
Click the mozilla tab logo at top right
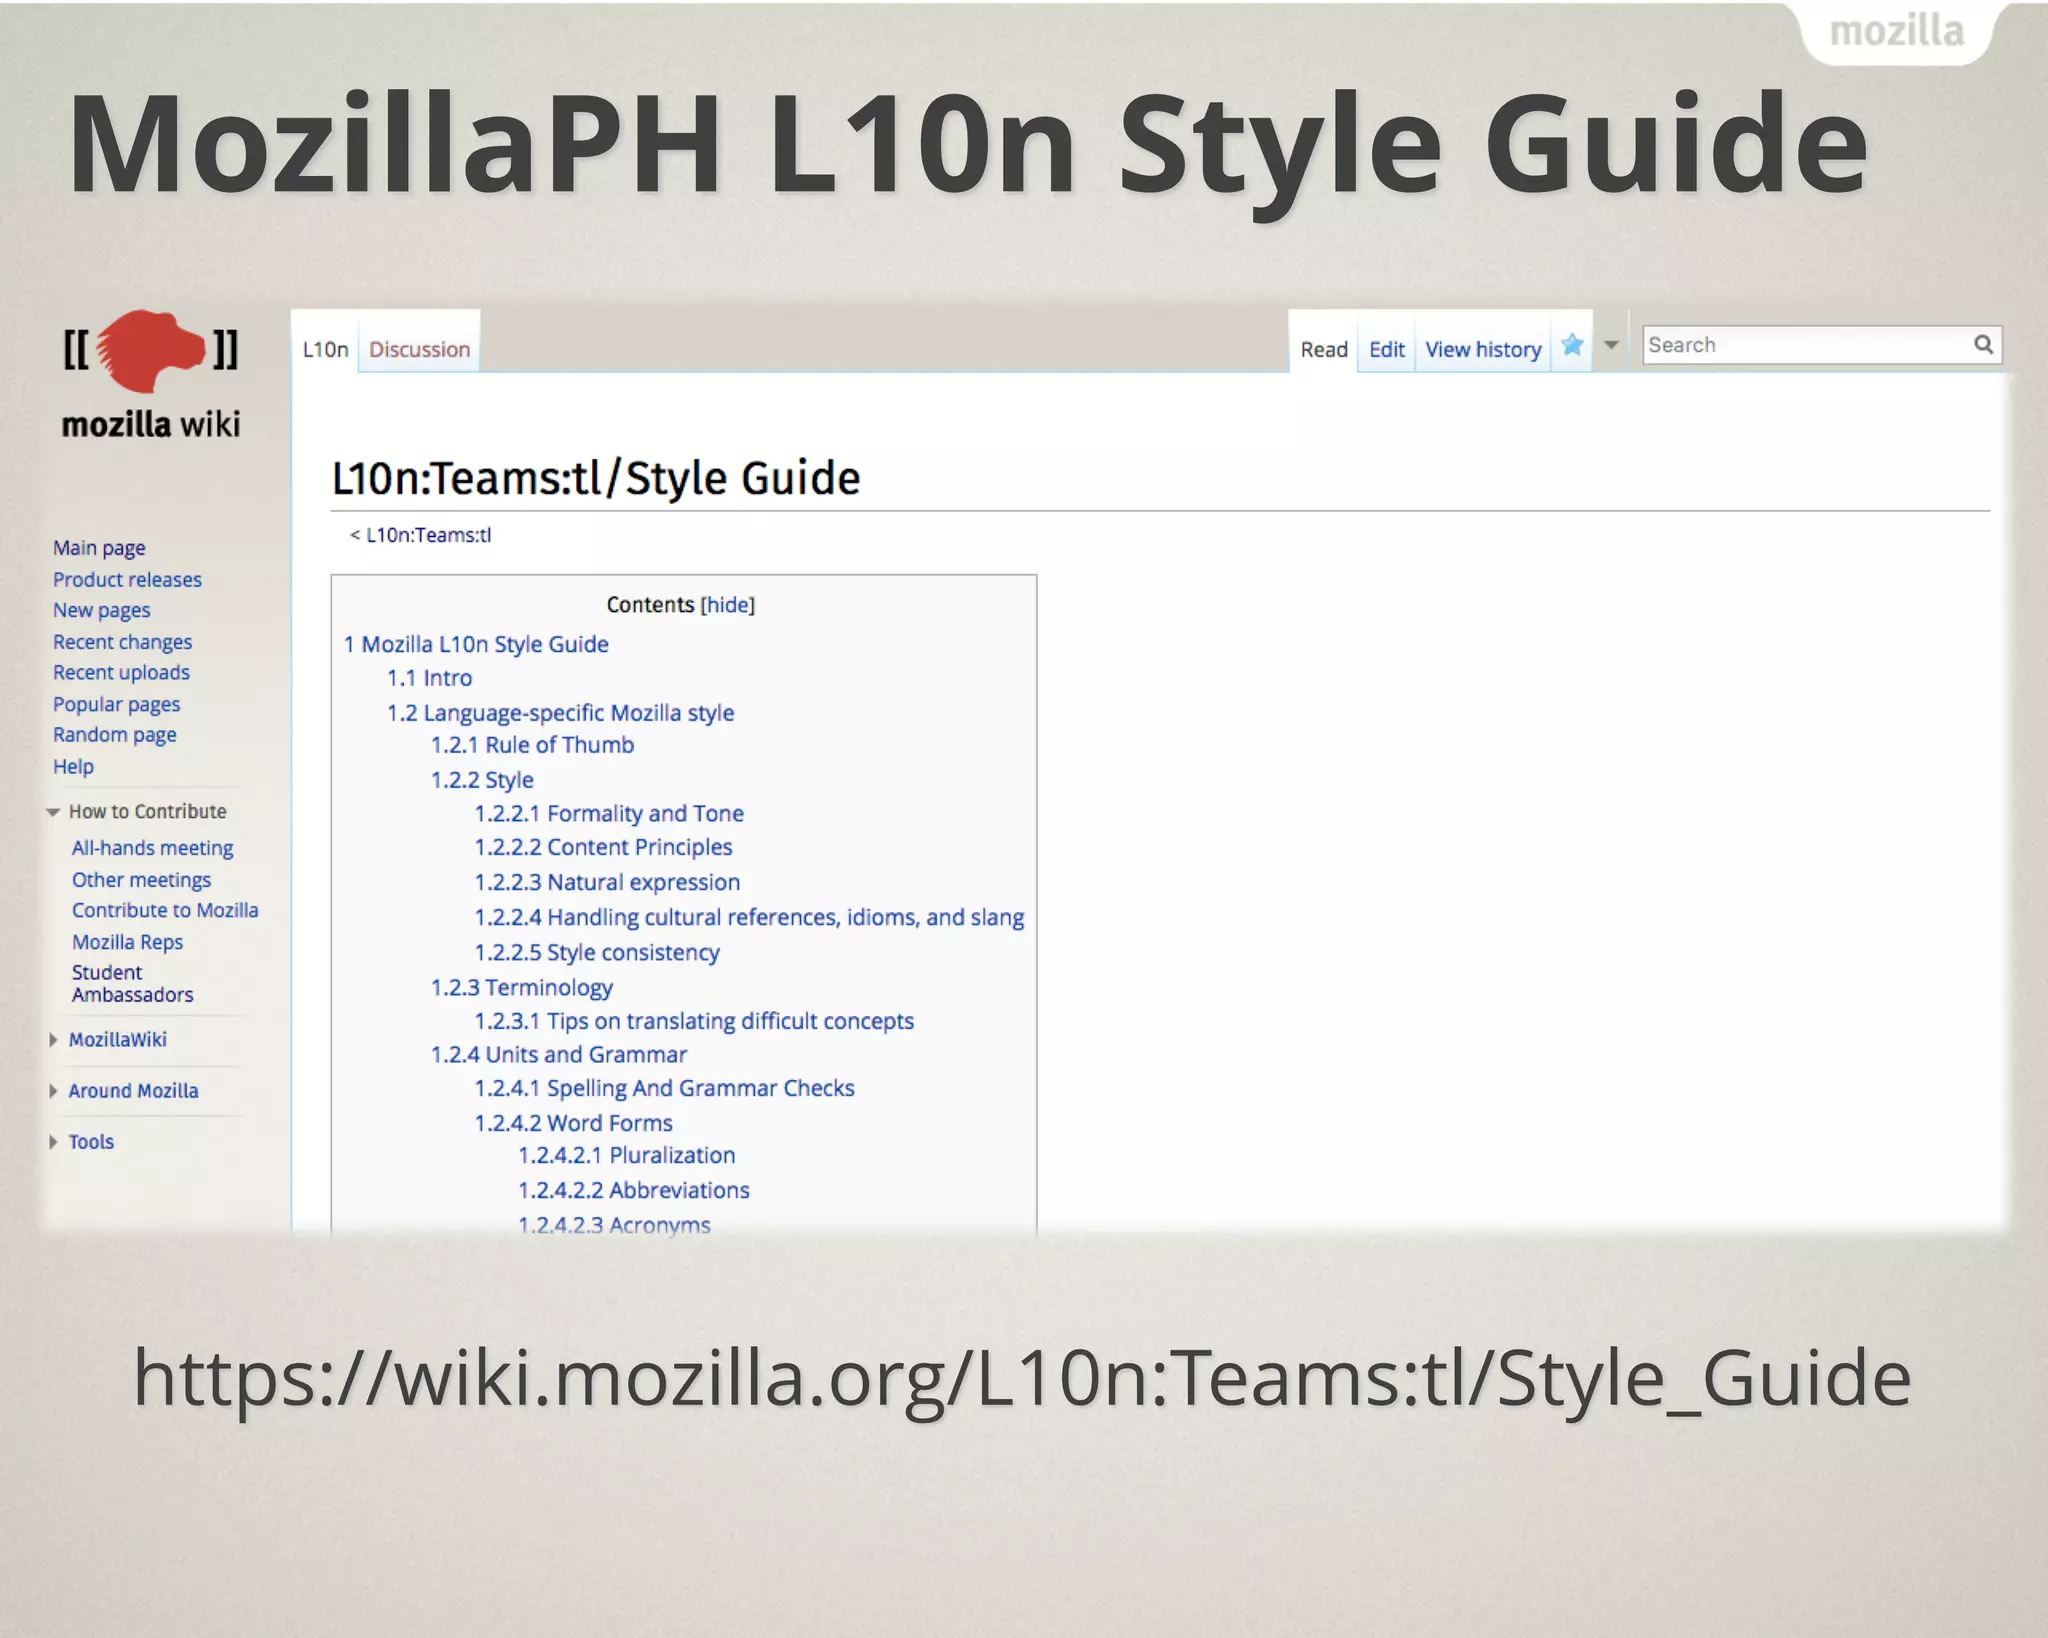[1896, 32]
